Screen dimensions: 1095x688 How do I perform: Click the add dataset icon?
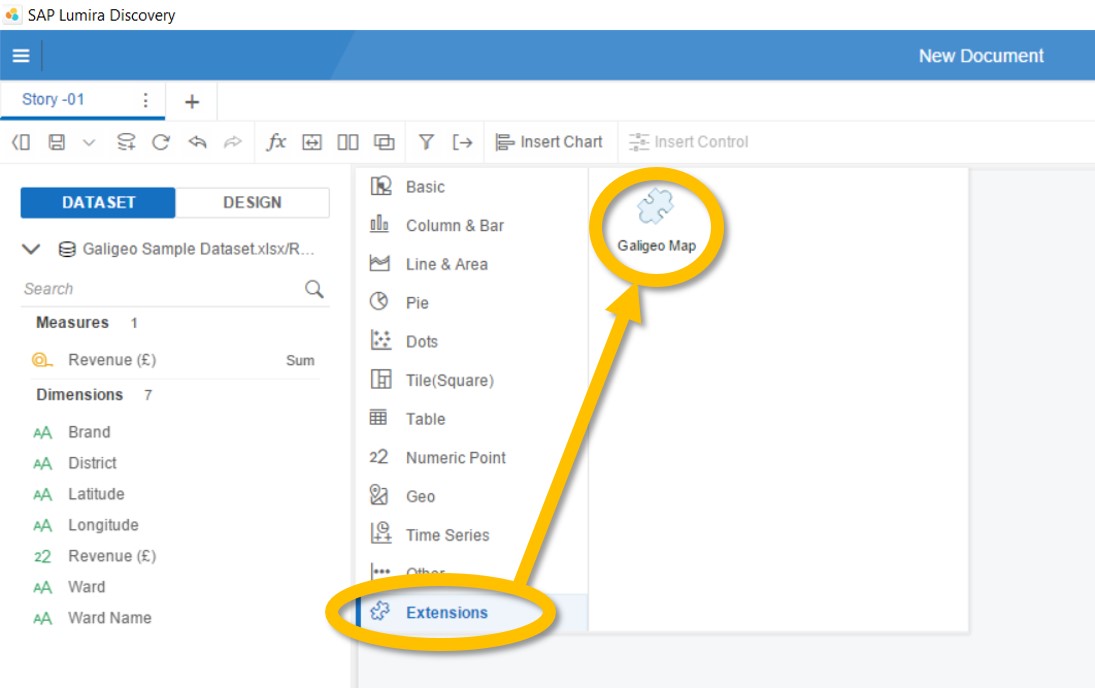click(126, 142)
